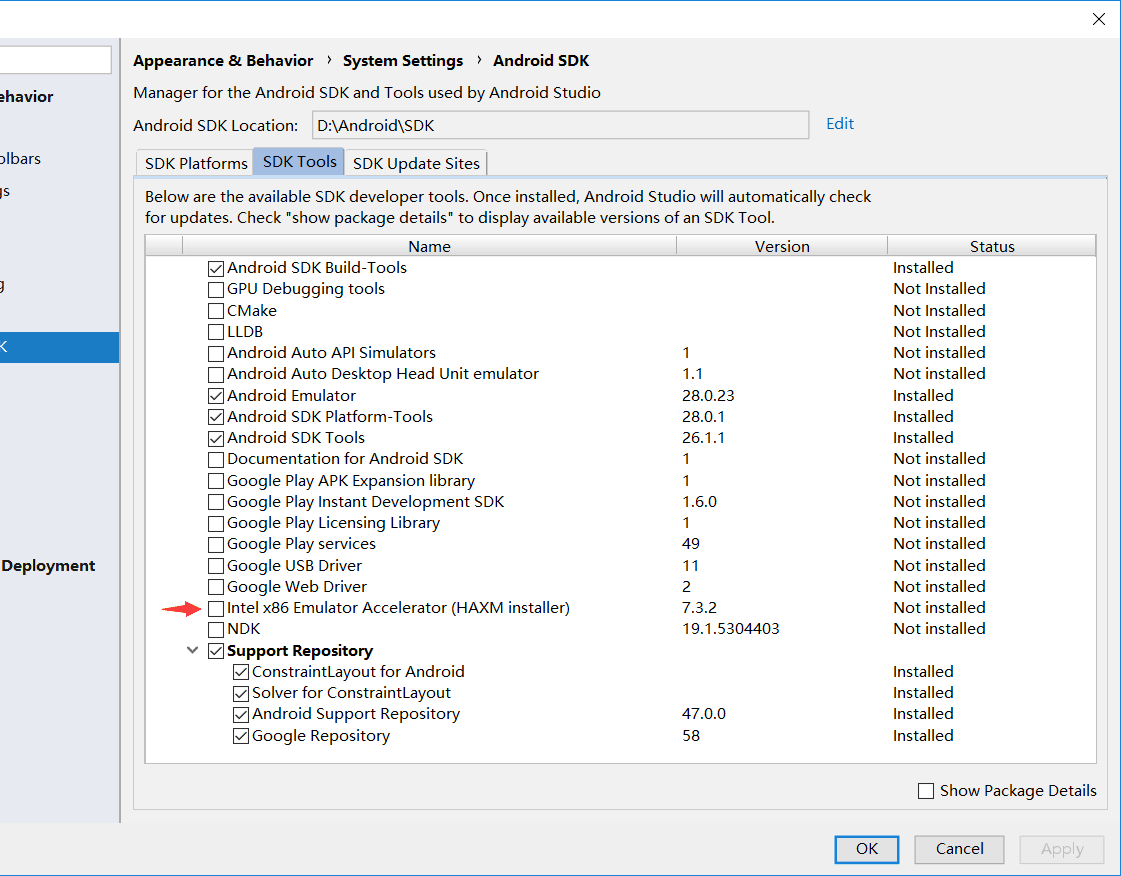
Task: Click Head Unit emulator version 1.1
Action: pos(692,373)
